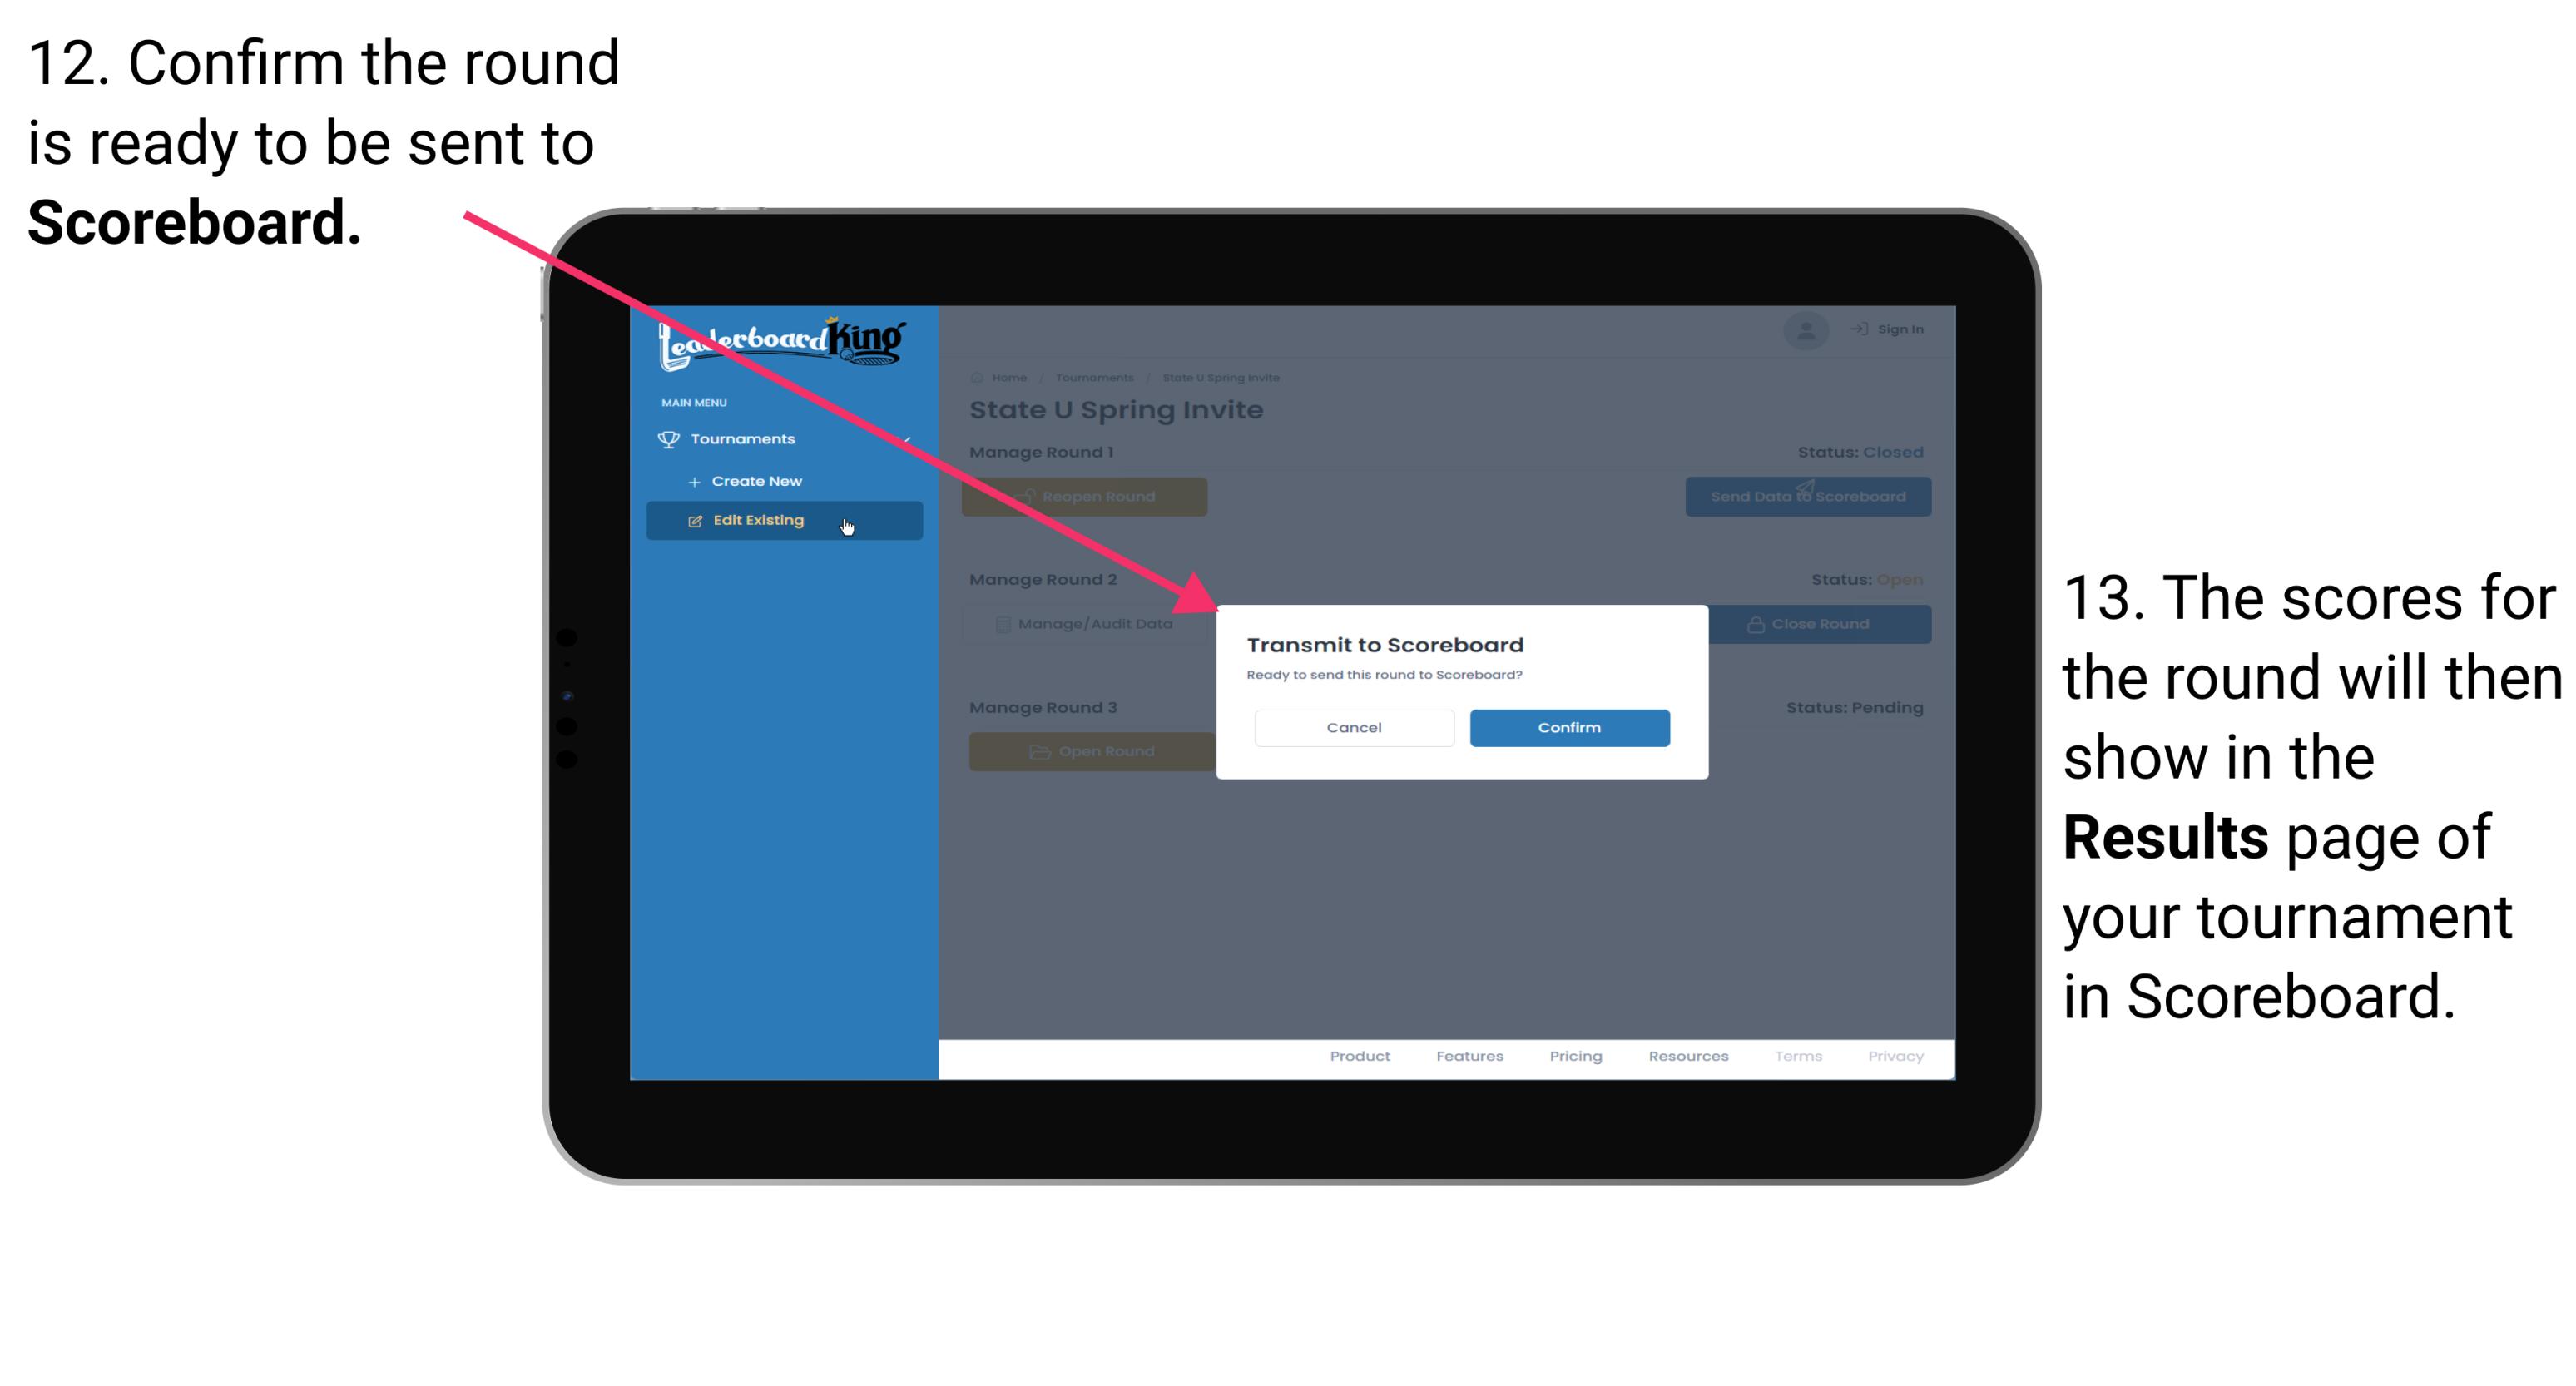2576x1386 pixels.
Task: Click Cancel on the transmit dialog
Action: tap(1354, 727)
